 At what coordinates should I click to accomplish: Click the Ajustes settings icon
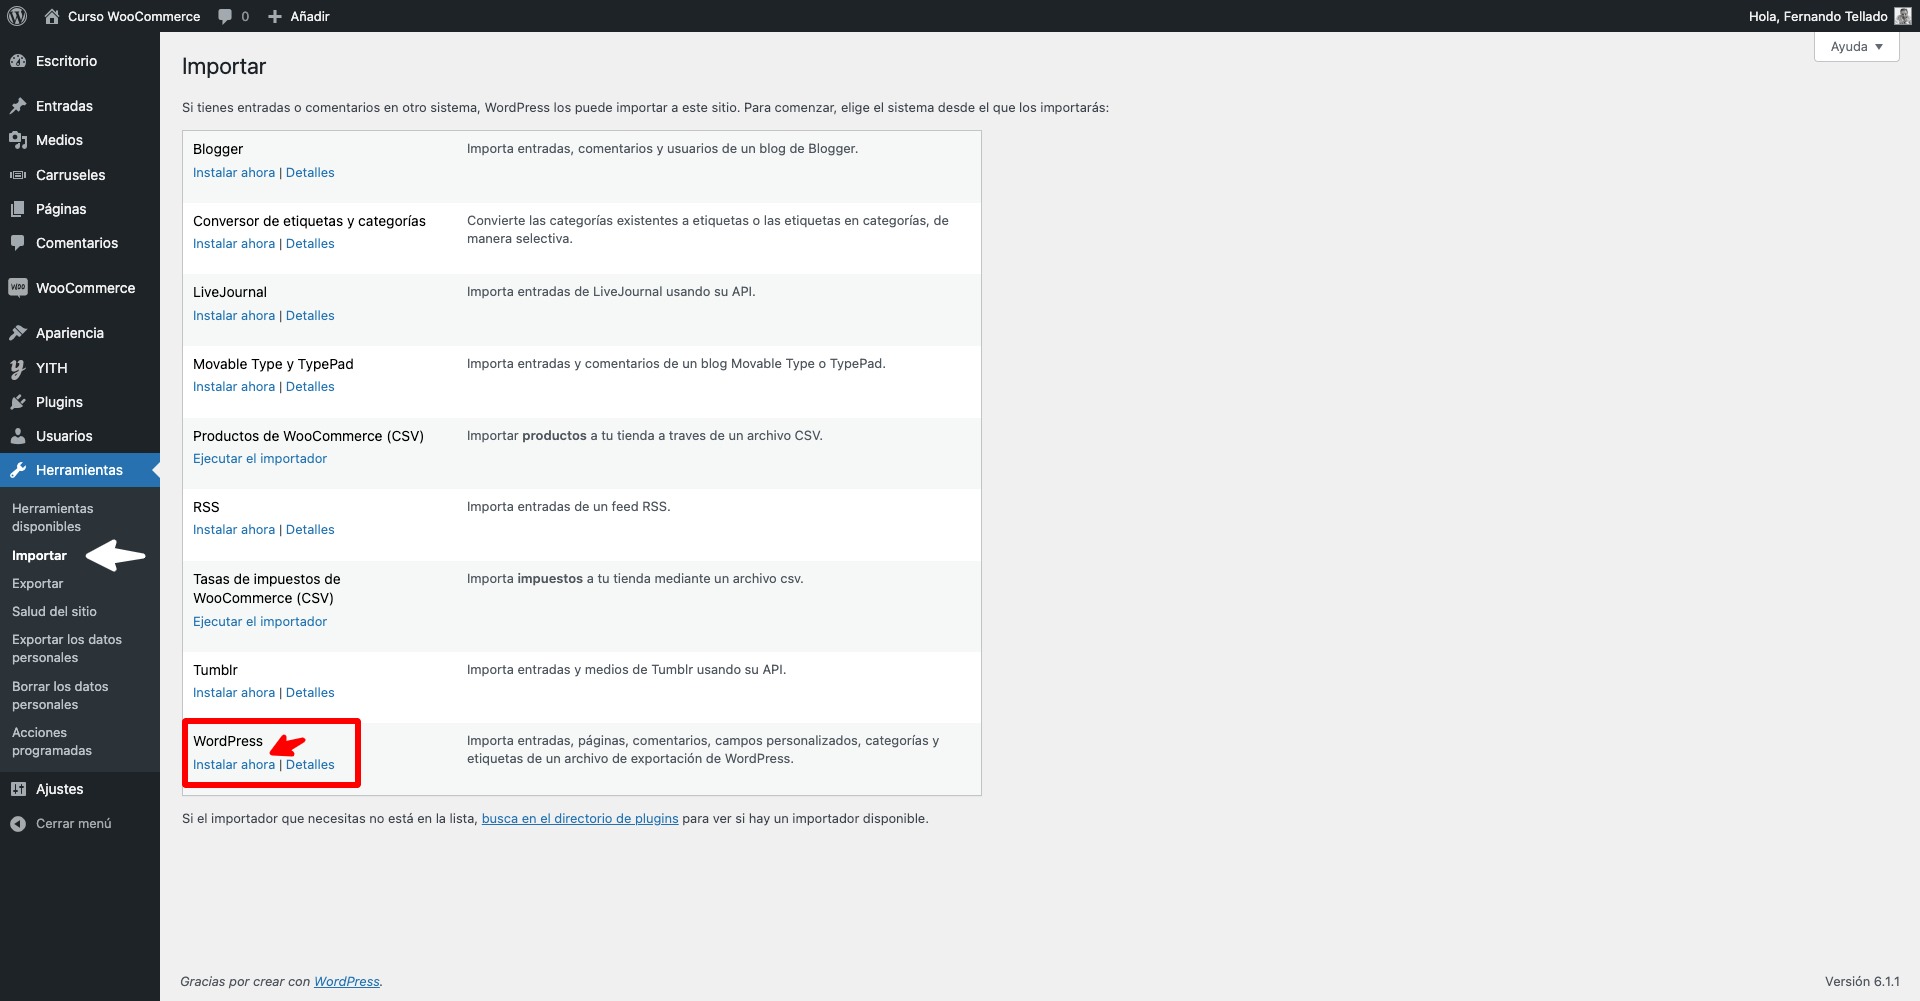pos(18,789)
